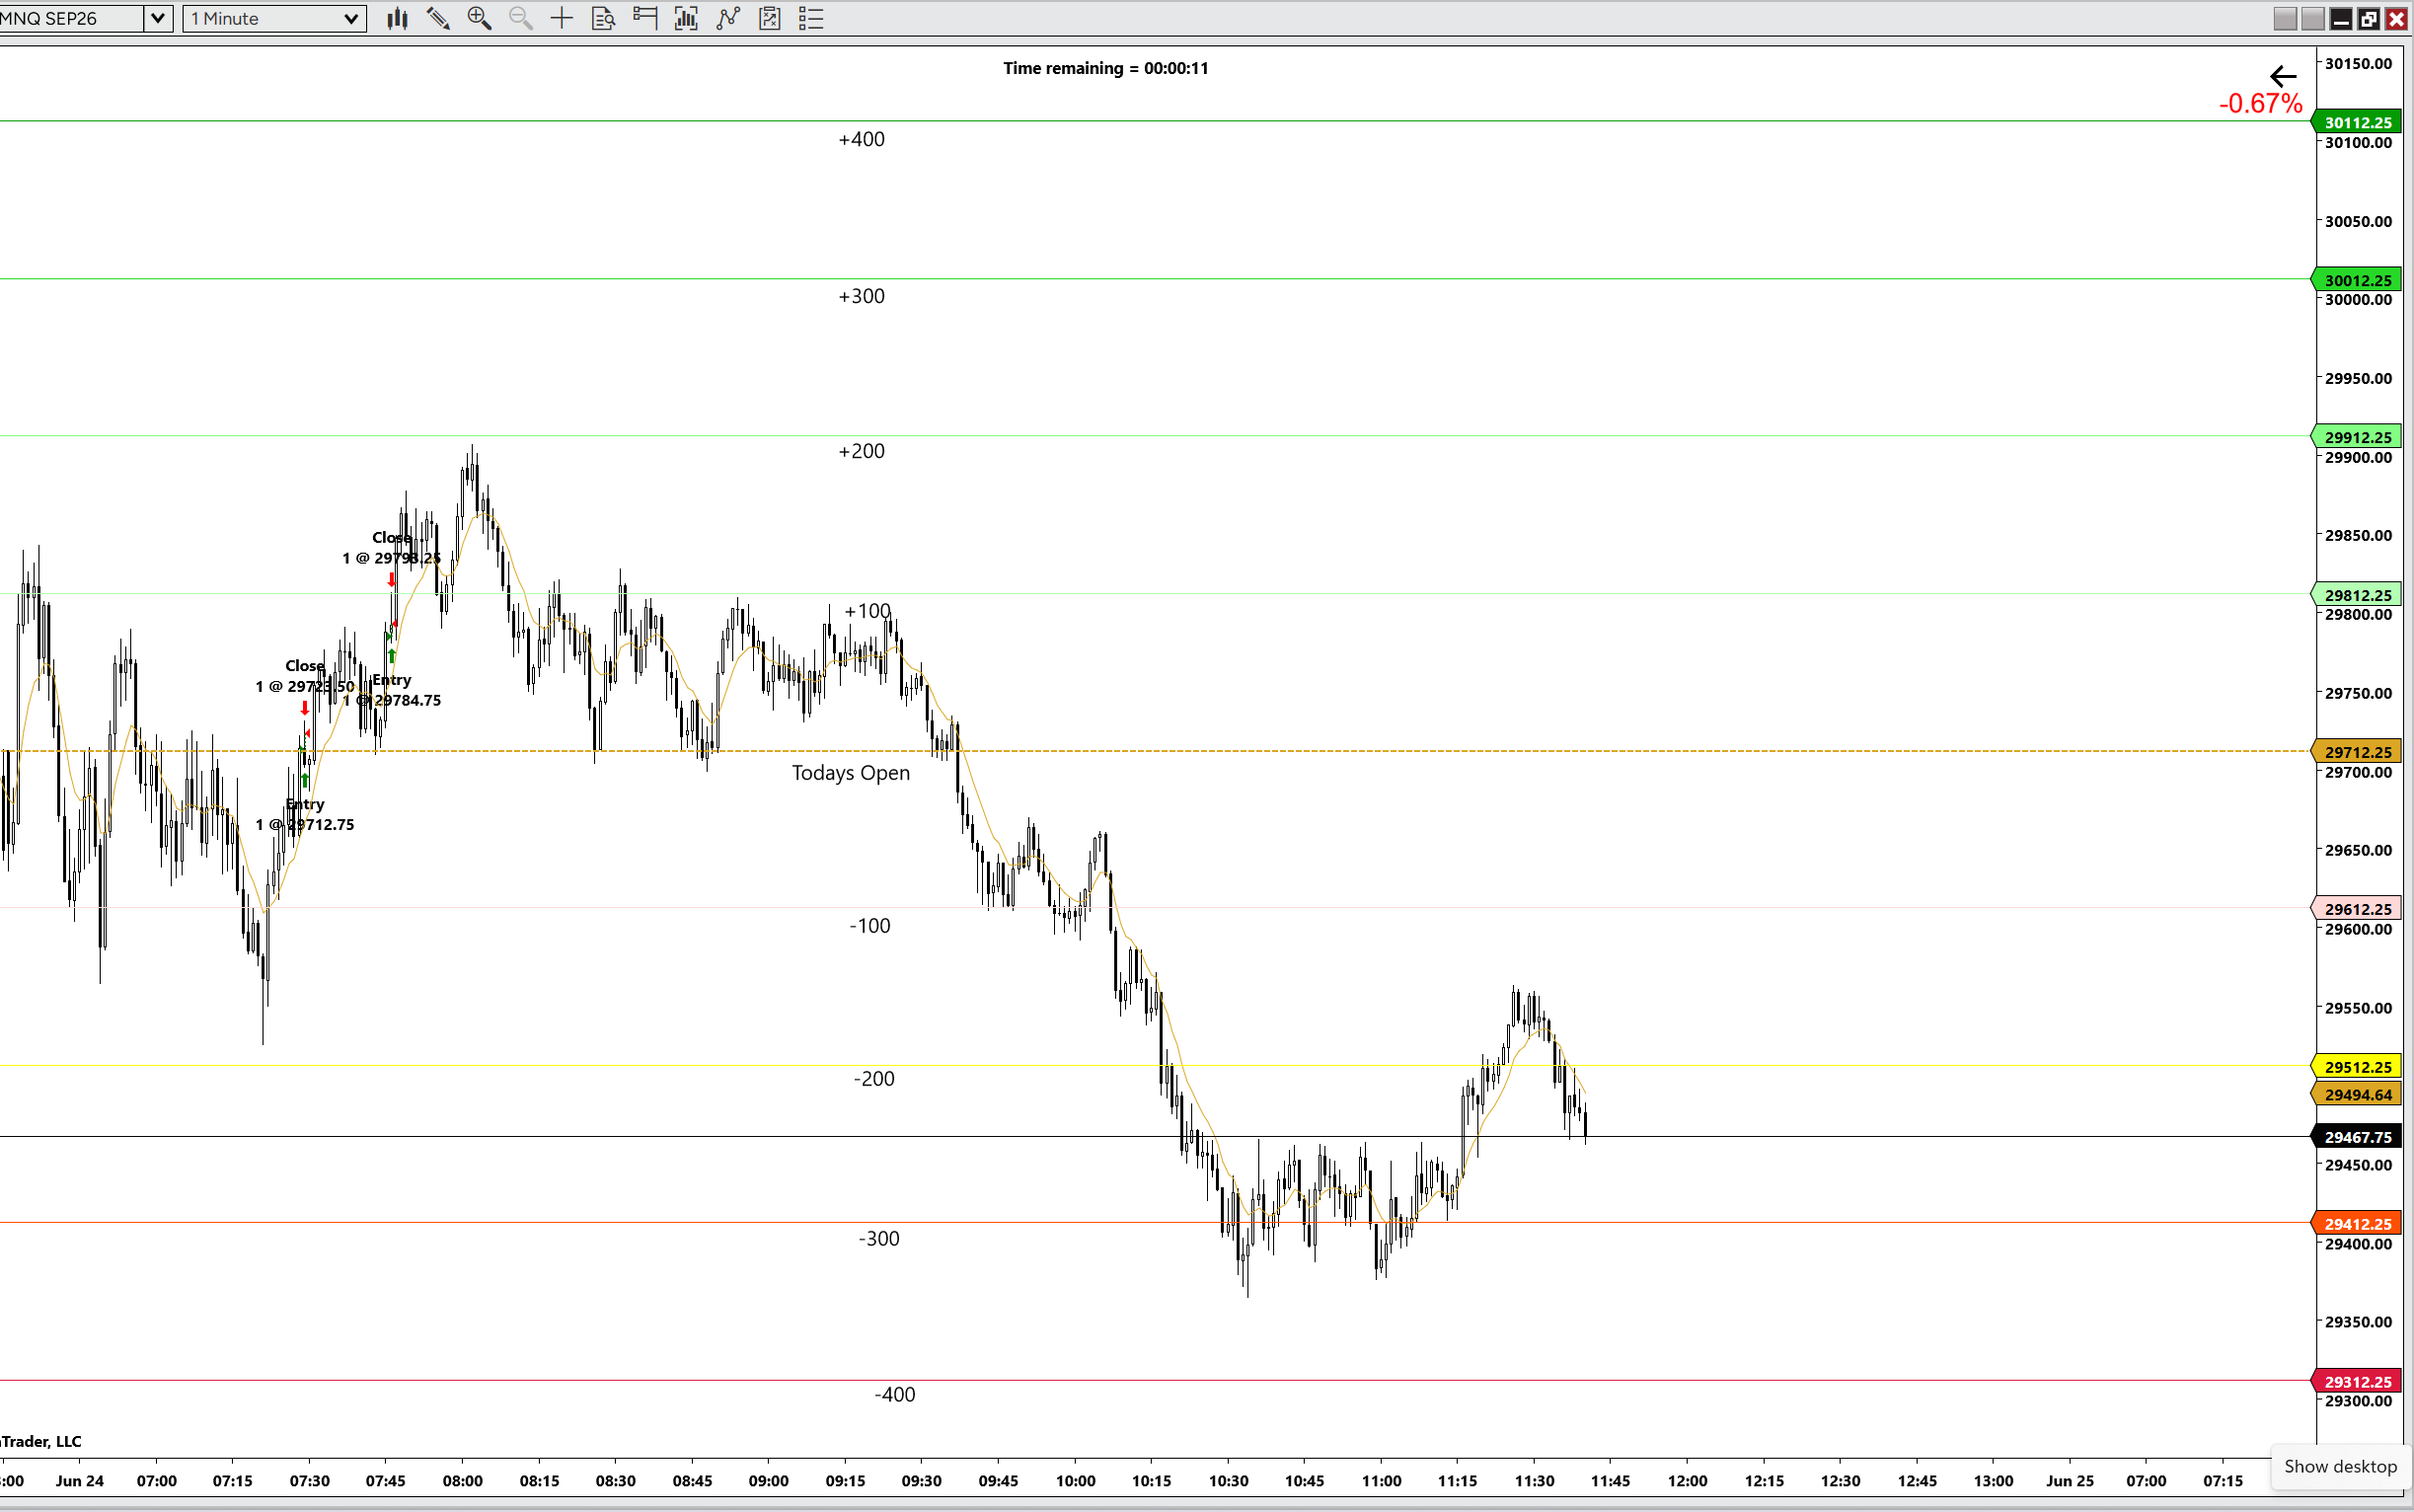Expand the MNQ SEP26 instrument dropdown arrow
This screenshot has height=1512, width=2414.
[158, 18]
